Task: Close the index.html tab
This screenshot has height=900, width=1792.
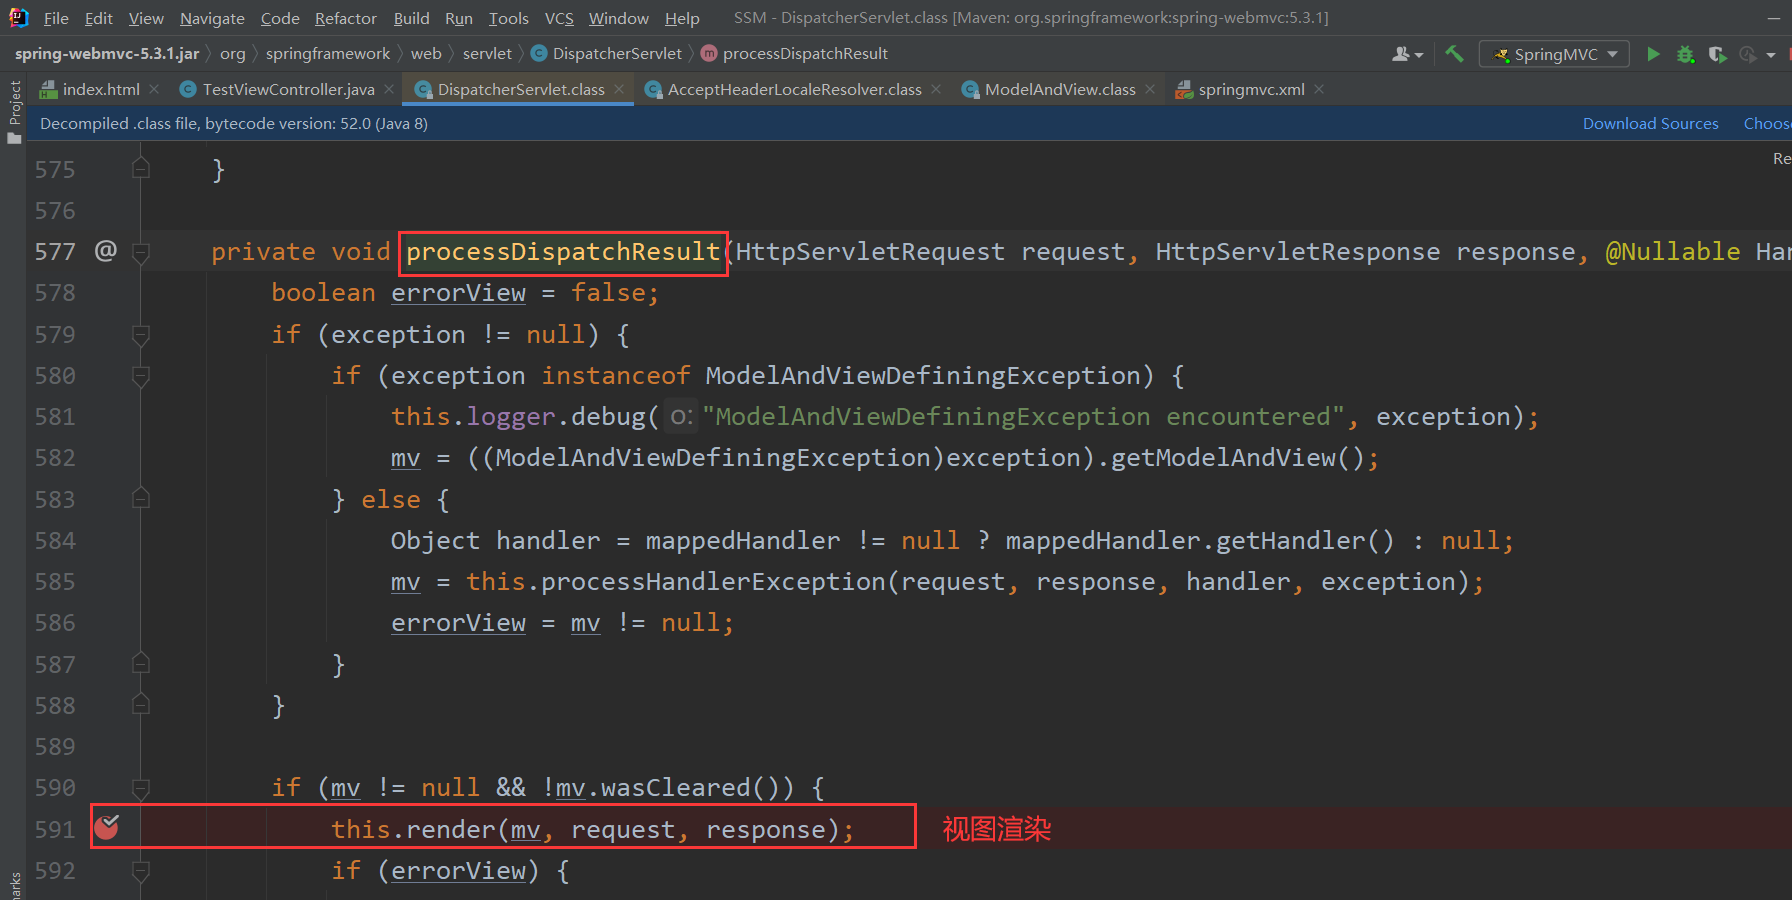Action: tap(154, 89)
